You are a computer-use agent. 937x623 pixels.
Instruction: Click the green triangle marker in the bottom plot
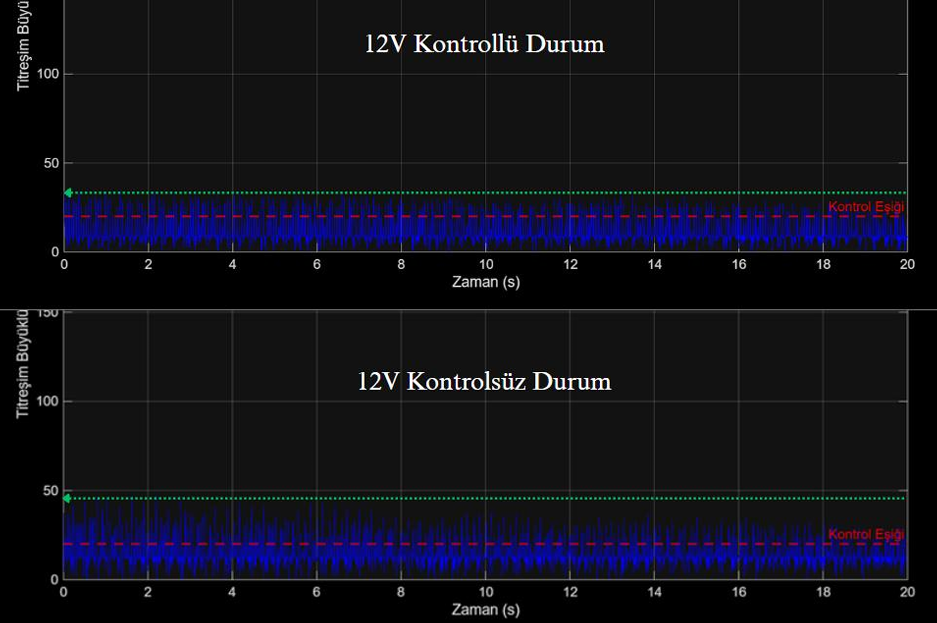[68, 498]
